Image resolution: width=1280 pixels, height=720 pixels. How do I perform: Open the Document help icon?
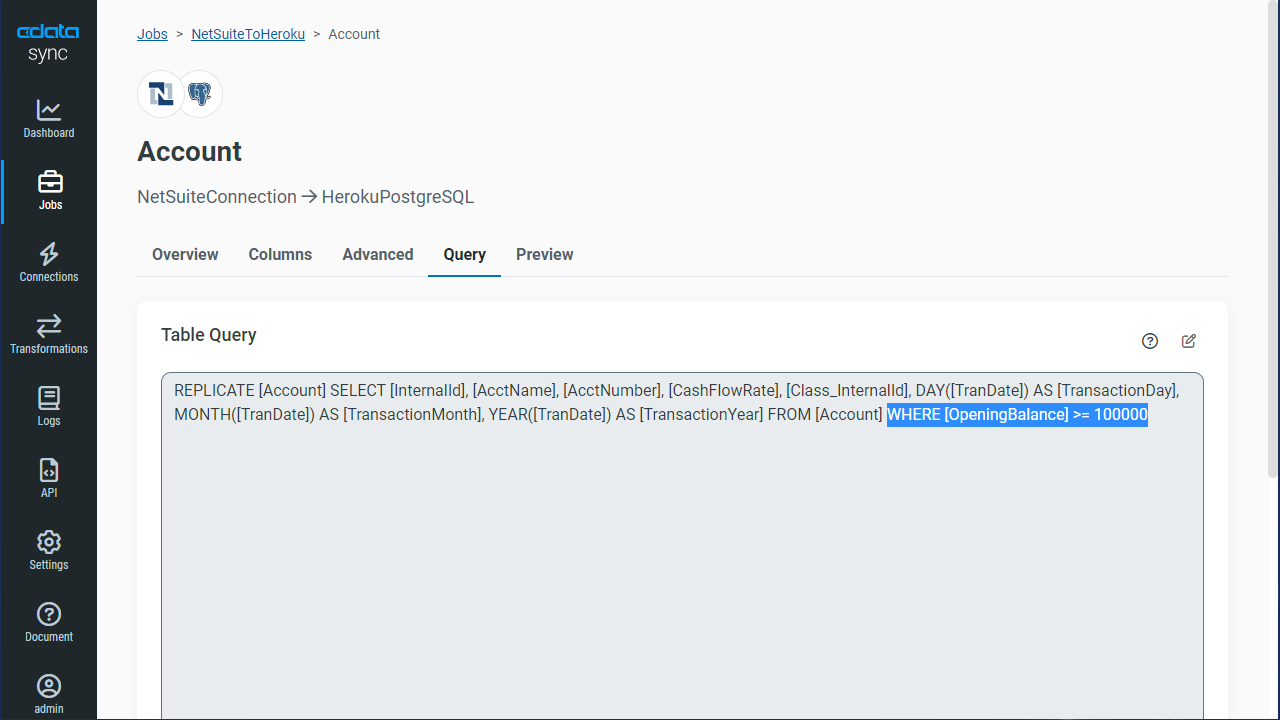(49, 622)
